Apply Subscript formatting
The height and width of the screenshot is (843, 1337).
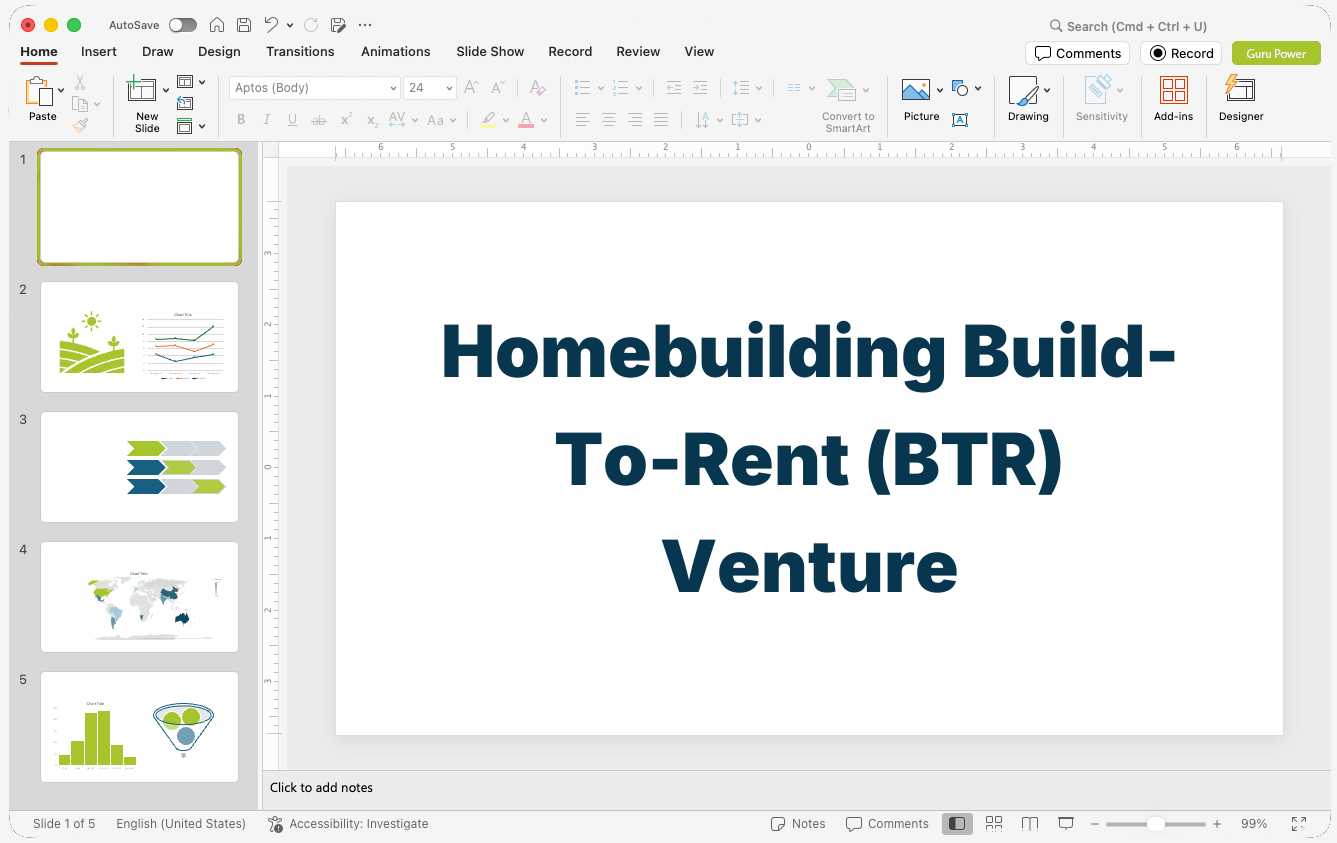click(372, 120)
